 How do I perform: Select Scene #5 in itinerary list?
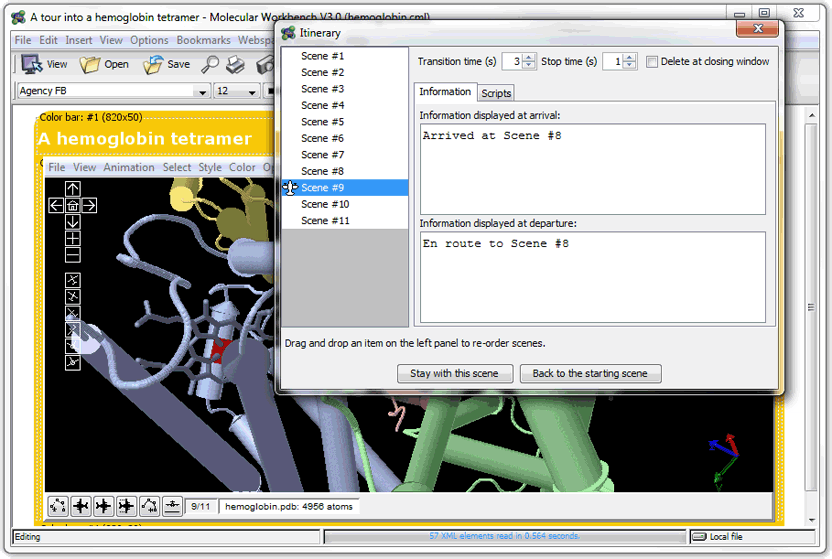click(345, 121)
